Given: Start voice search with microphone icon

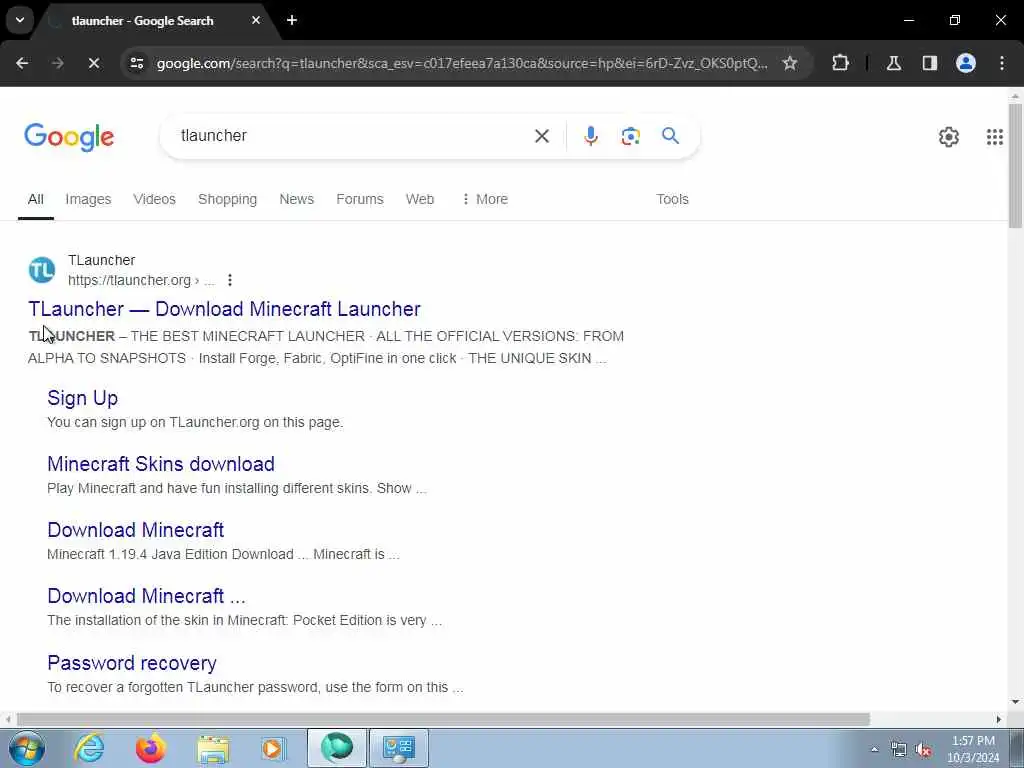Looking at the screenshot, I should [x=590, y=136].
